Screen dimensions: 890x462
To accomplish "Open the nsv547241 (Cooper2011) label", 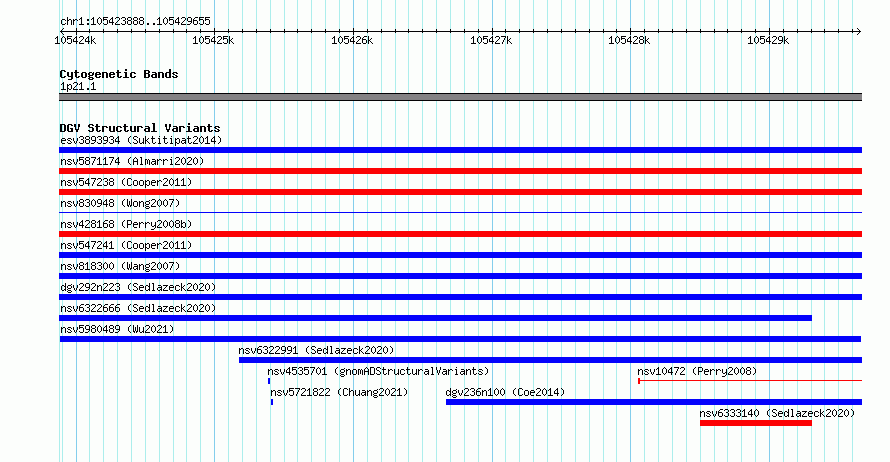I will click(126, 245).
